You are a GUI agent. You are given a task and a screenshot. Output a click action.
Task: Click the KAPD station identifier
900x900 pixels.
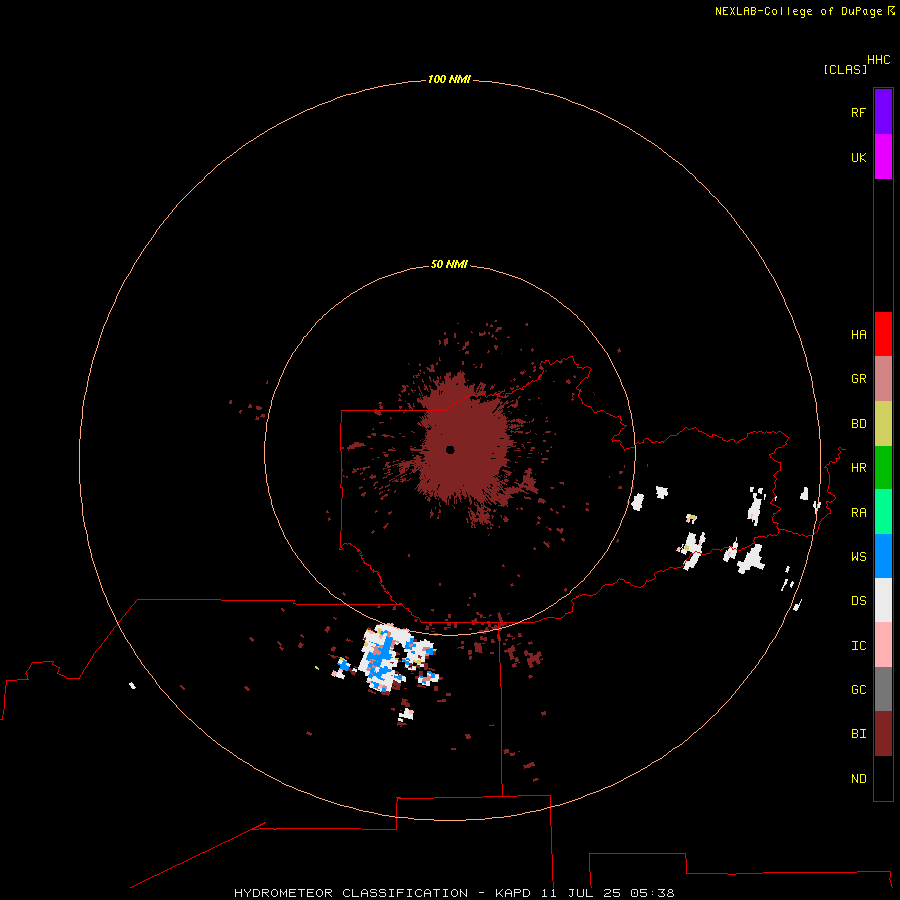(514, 893)
